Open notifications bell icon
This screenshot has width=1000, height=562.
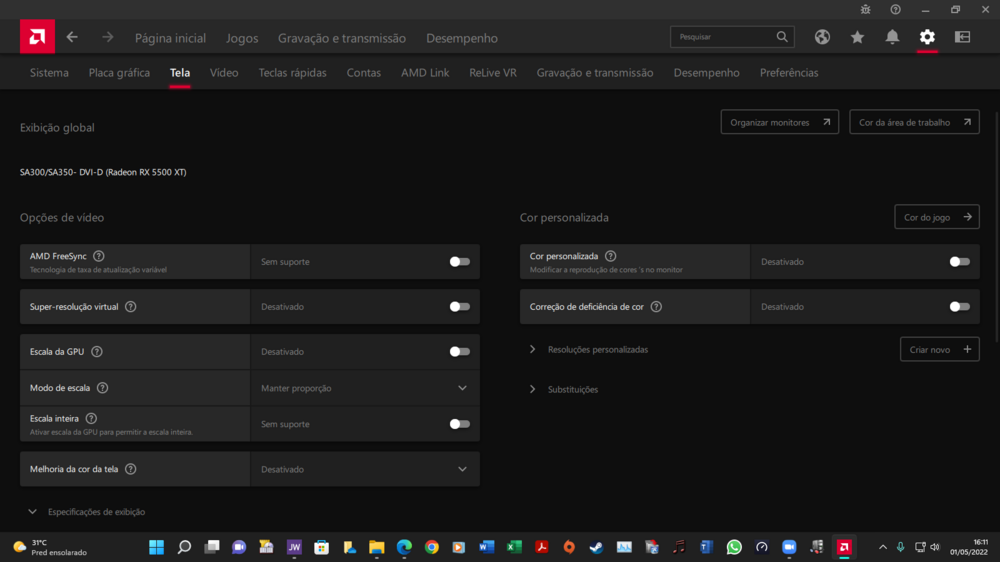click(892, 37)
